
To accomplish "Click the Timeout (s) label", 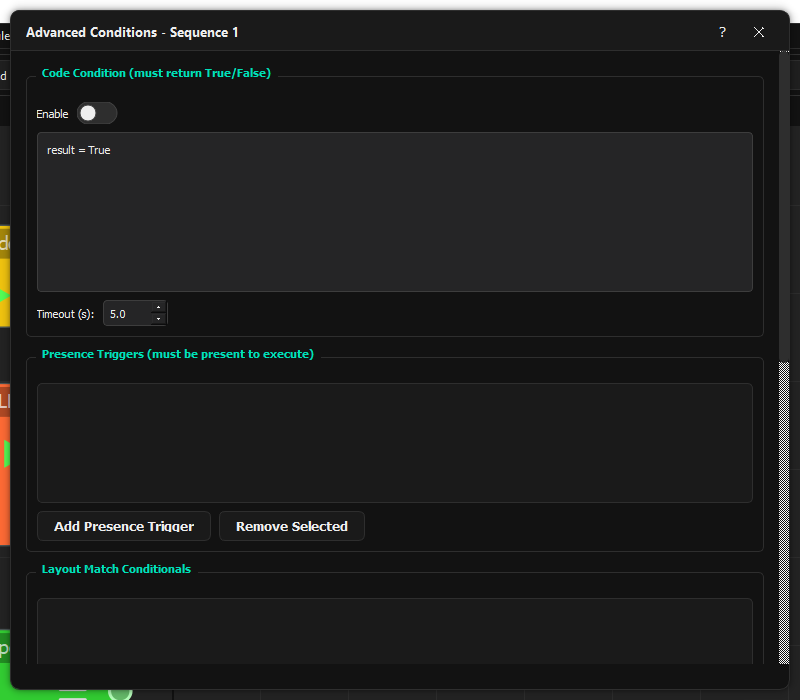I will pos(64,313).
